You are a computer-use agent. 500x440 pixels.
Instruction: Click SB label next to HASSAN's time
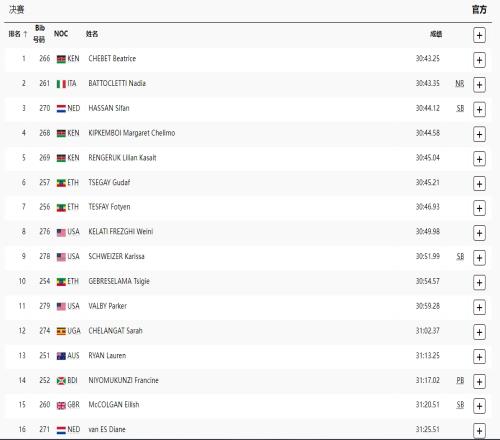pyautogui.click(x=460, y=108)
